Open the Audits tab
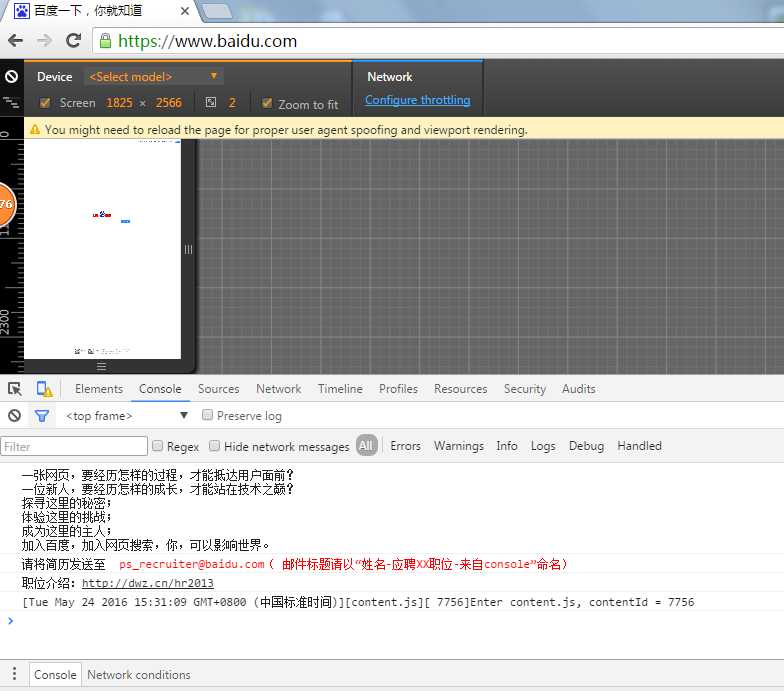Viewport: 784px width, 691px height. pyautogui.click(x=578, y=388)
